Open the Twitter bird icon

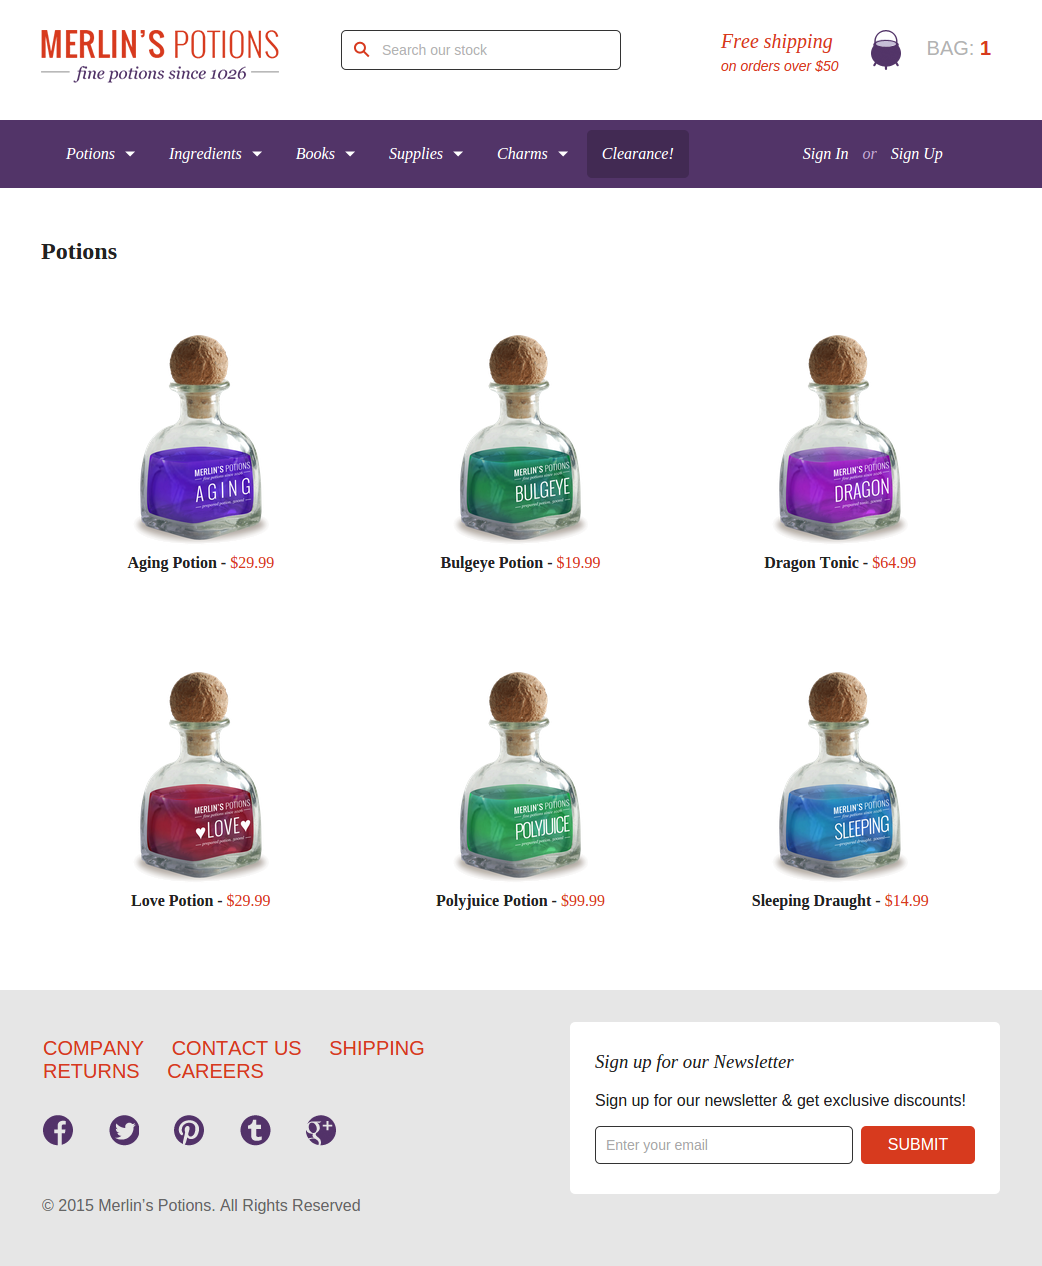pyautogui.click(x=124, y=1130)
